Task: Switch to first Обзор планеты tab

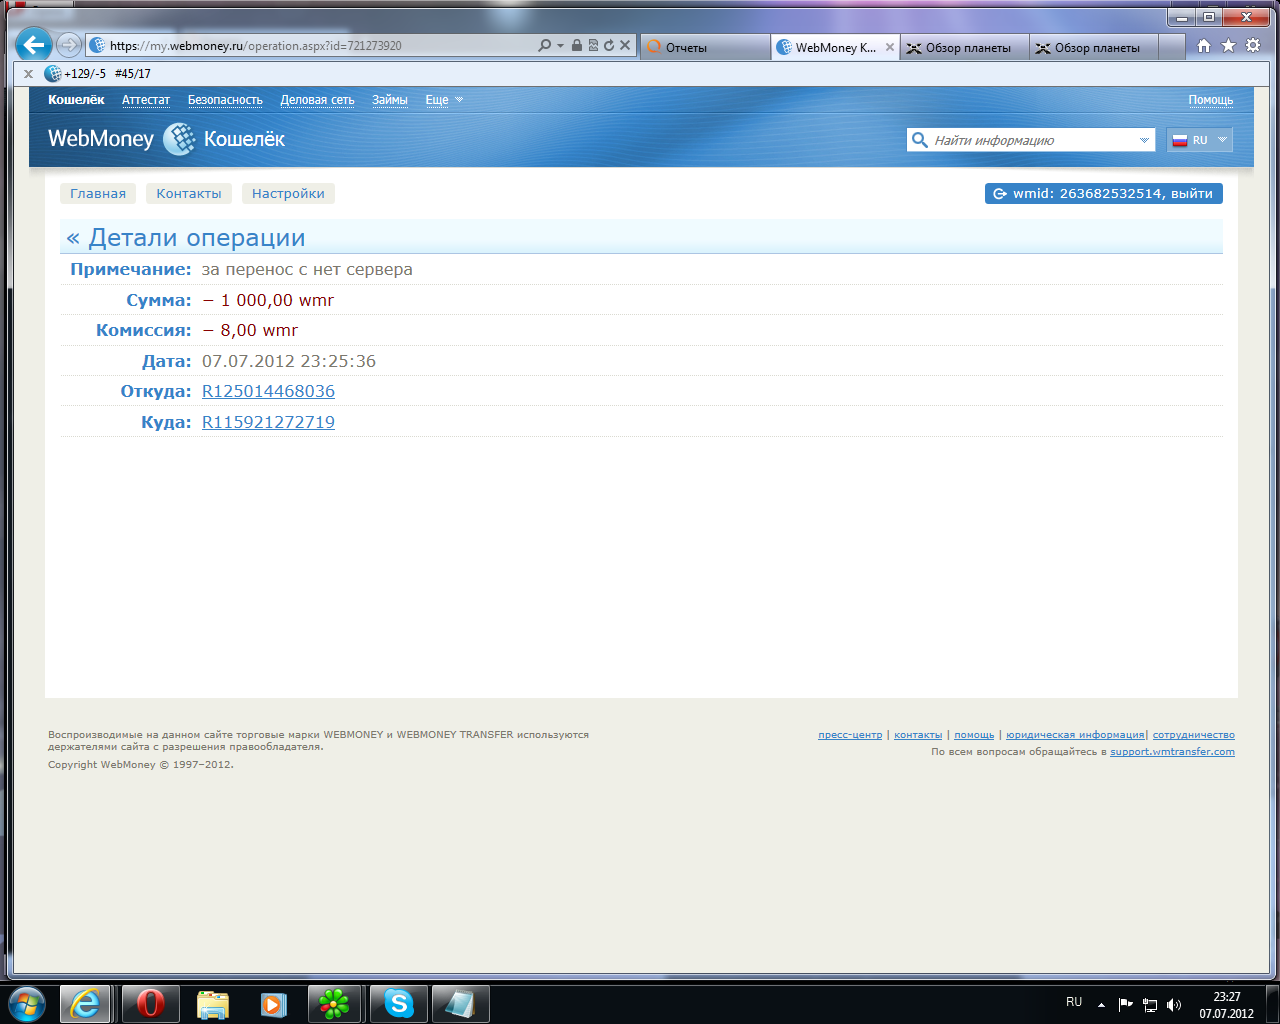Action: tap(965, 47)
